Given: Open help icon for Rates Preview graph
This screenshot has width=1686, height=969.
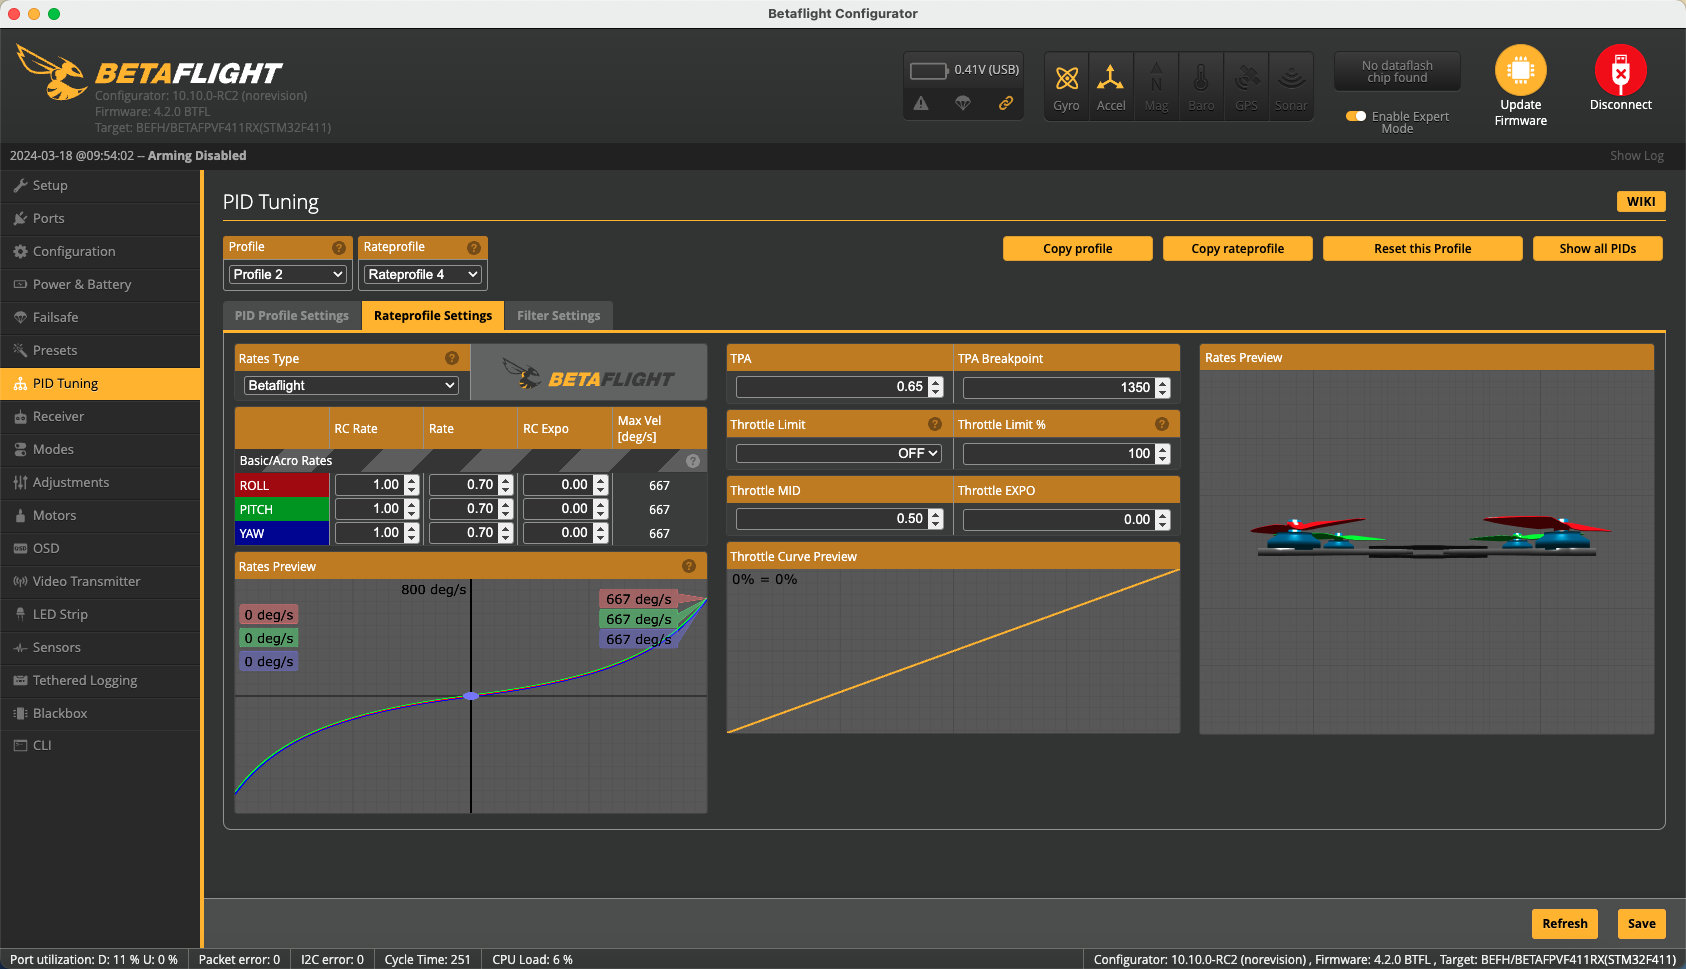Looking at the screenshot, I should [689, 566].
